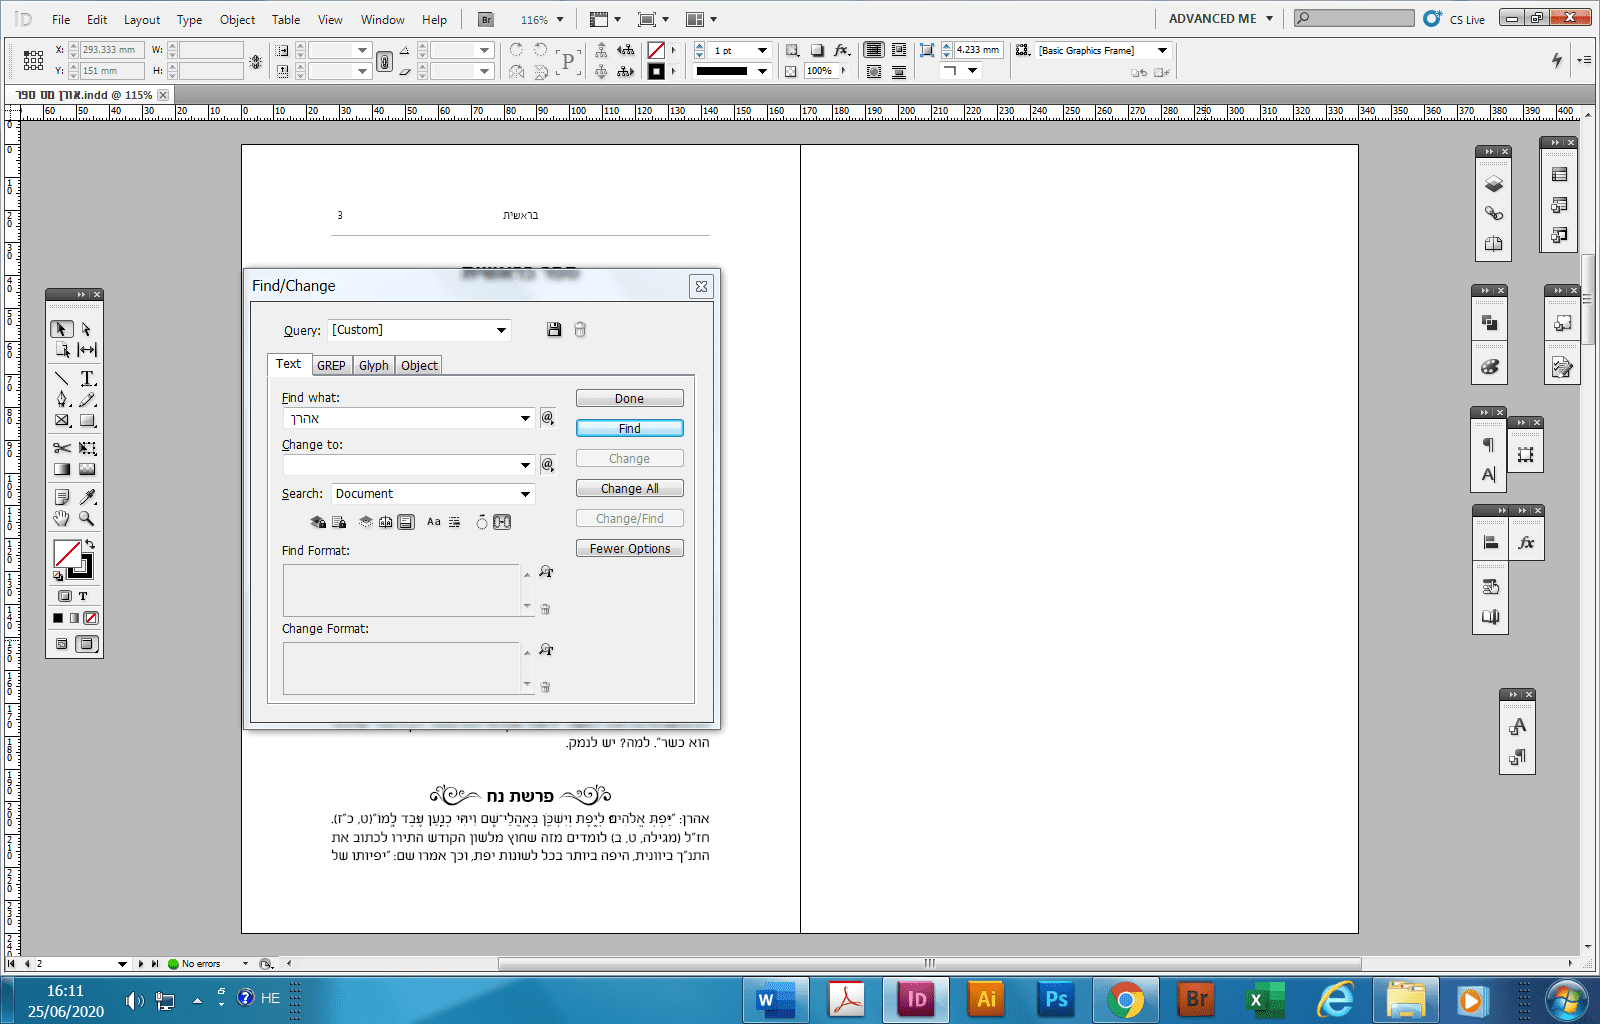Open the Layers panel

click(1493, 184)
